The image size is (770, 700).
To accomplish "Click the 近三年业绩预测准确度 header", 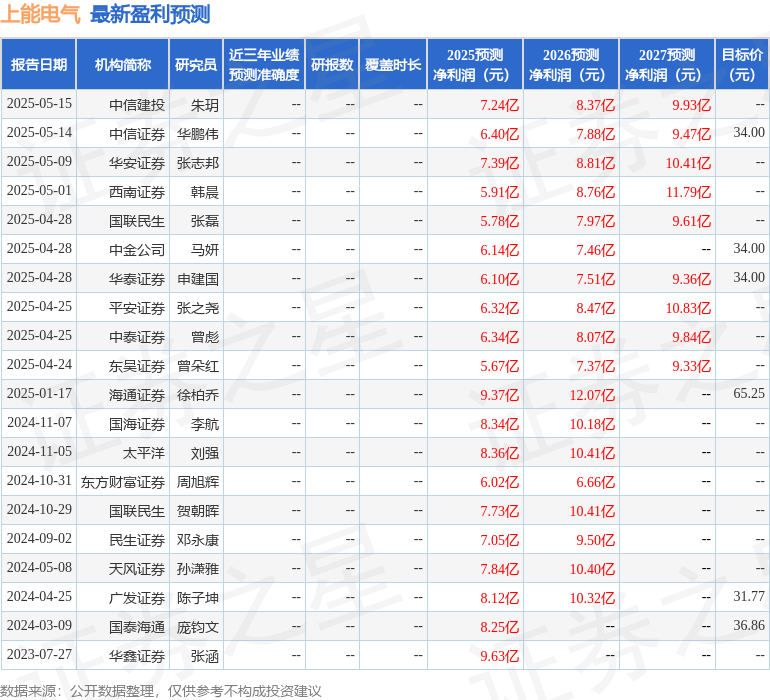I will [x=263, y=65].
